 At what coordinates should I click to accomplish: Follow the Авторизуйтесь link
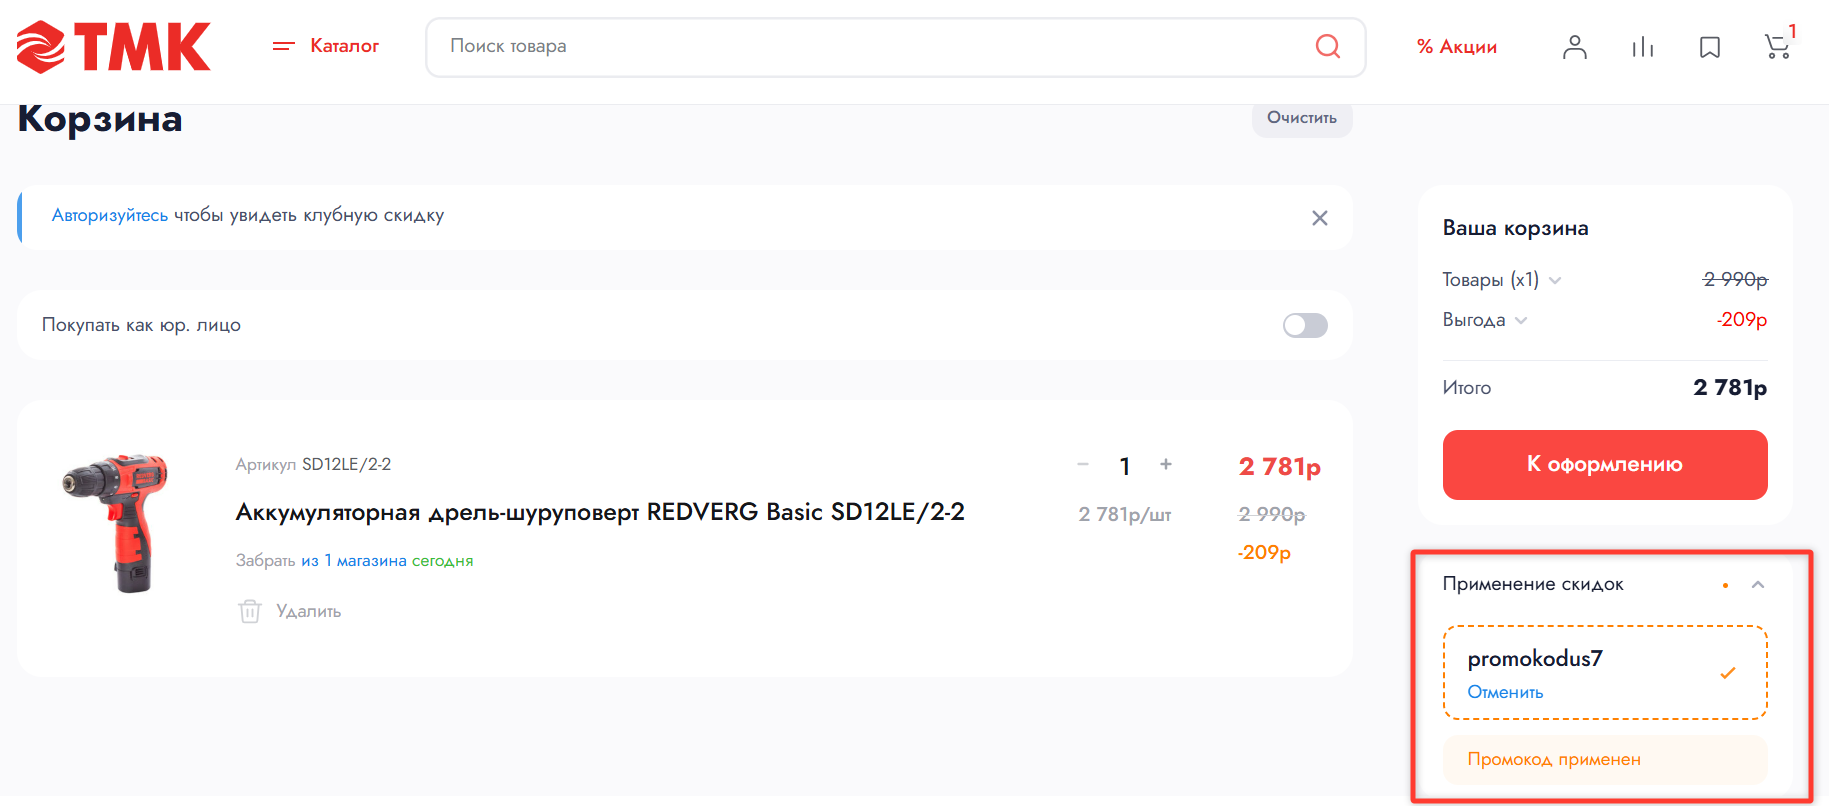(110, 215)
